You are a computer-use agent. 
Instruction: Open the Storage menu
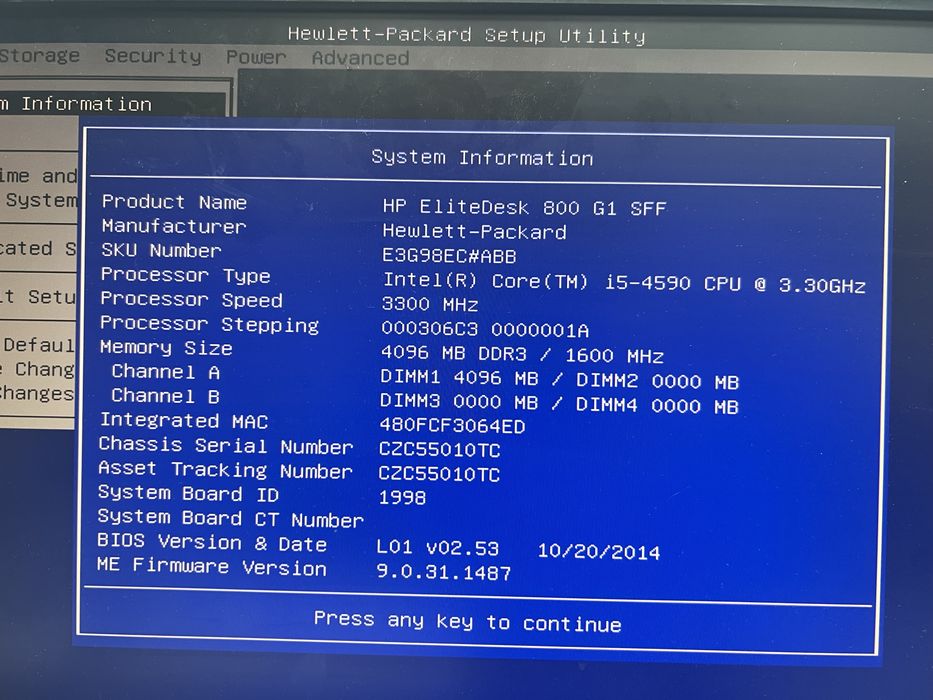40,55
